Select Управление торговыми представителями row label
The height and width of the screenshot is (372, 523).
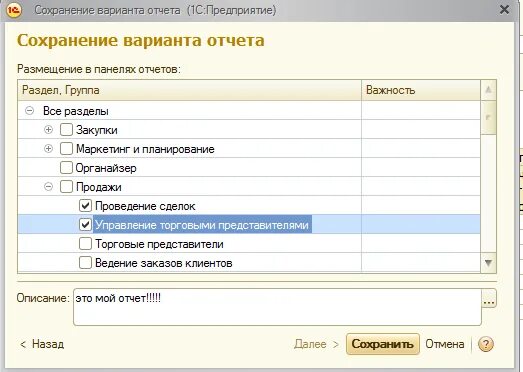(x=202, y=225)
